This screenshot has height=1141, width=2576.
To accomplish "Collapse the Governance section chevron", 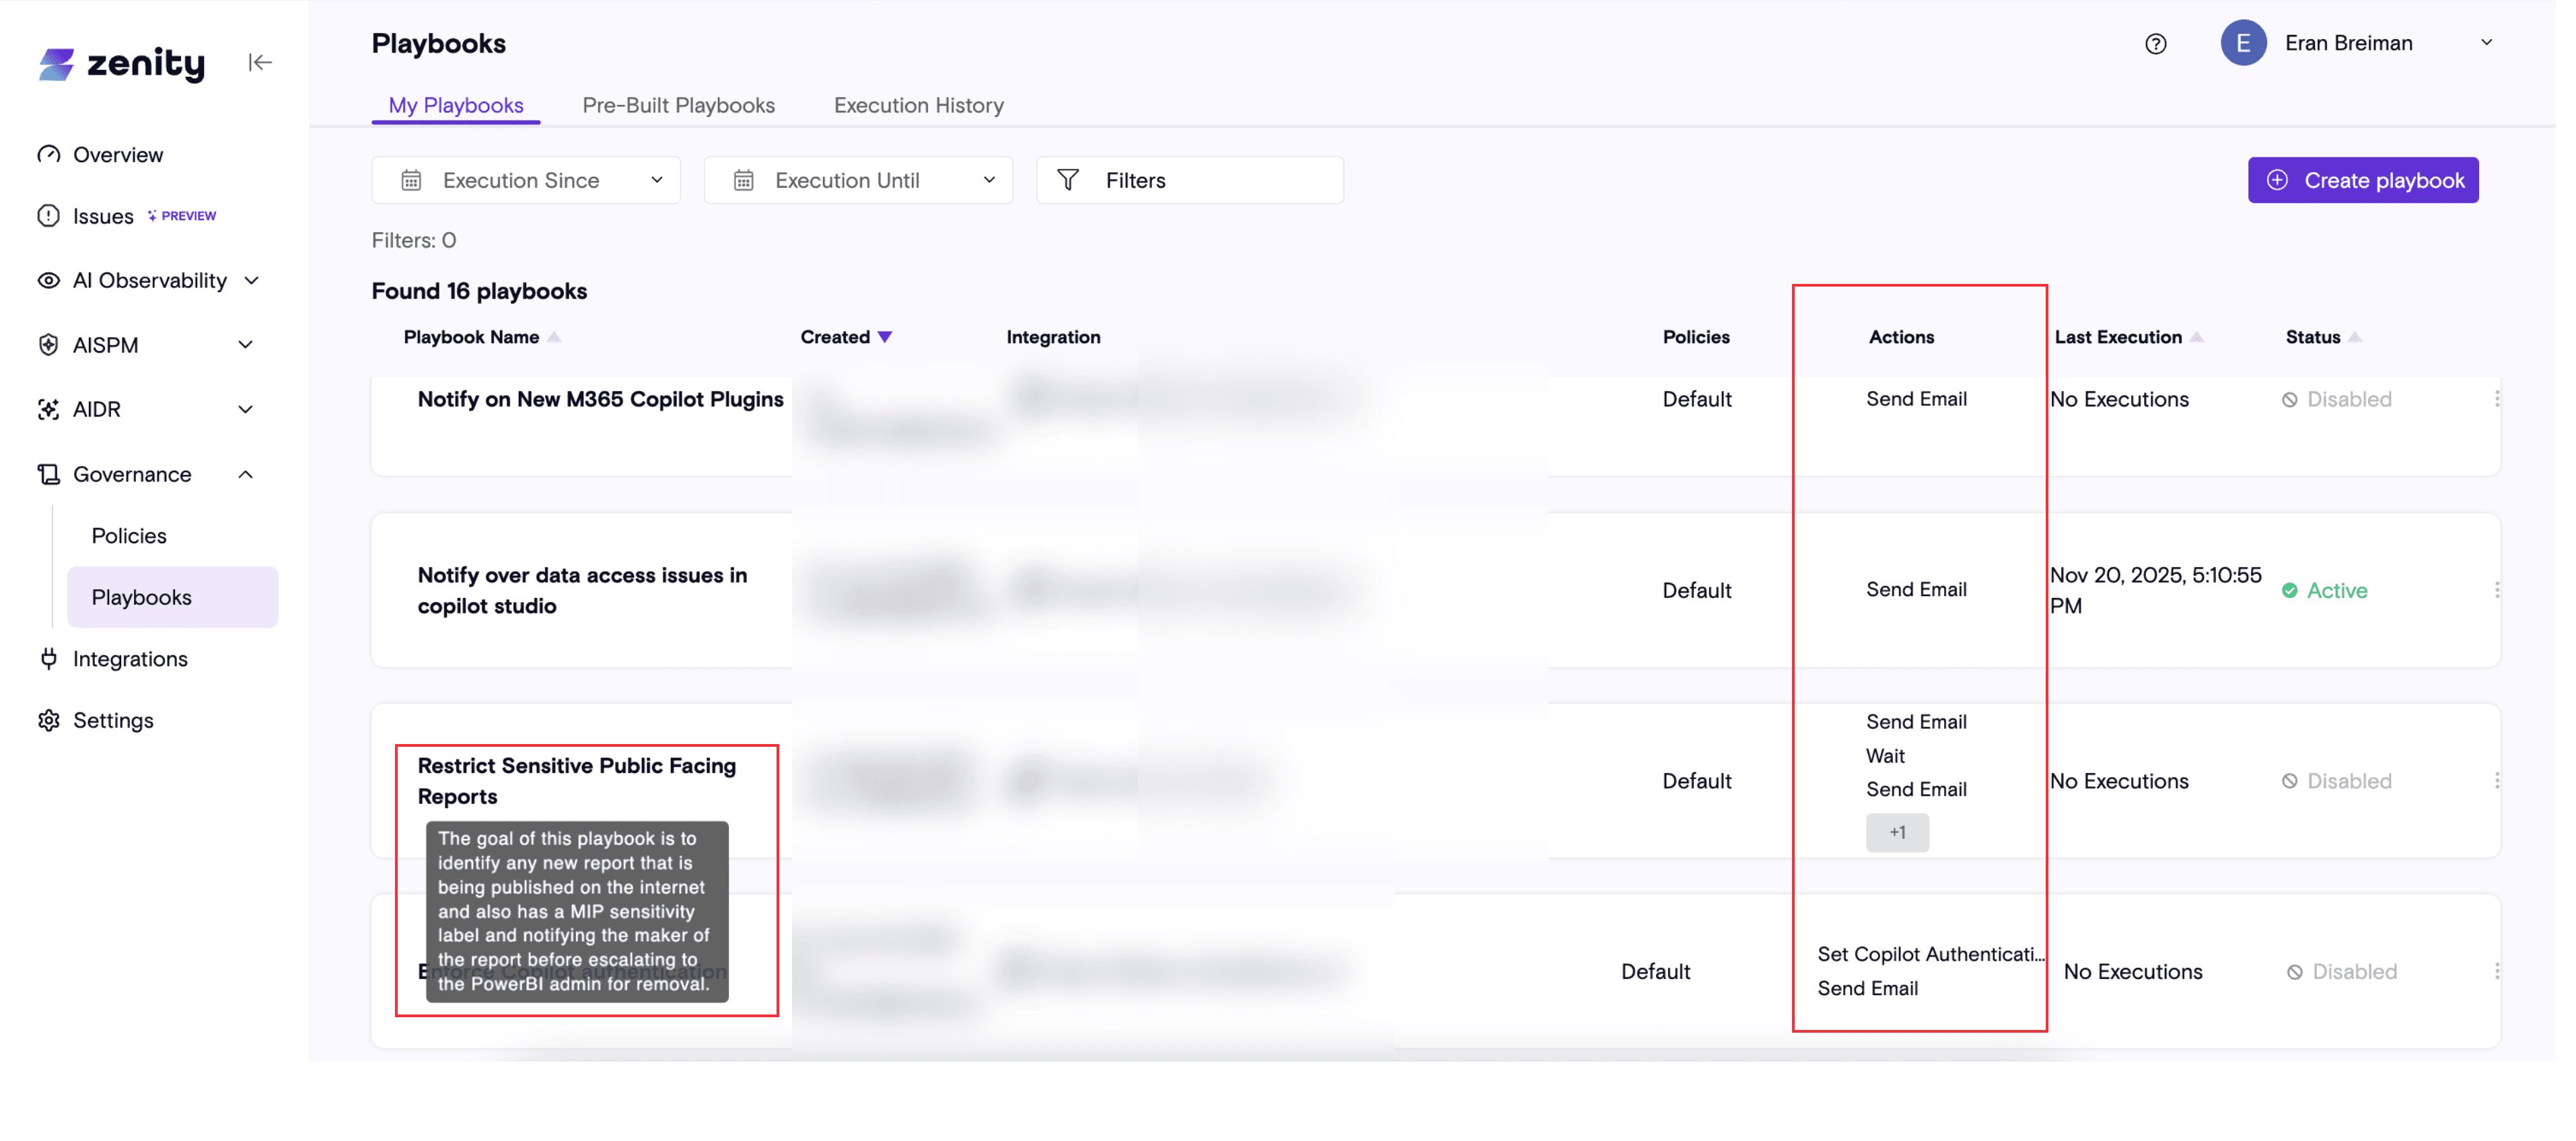I will [x=246, y=474].
